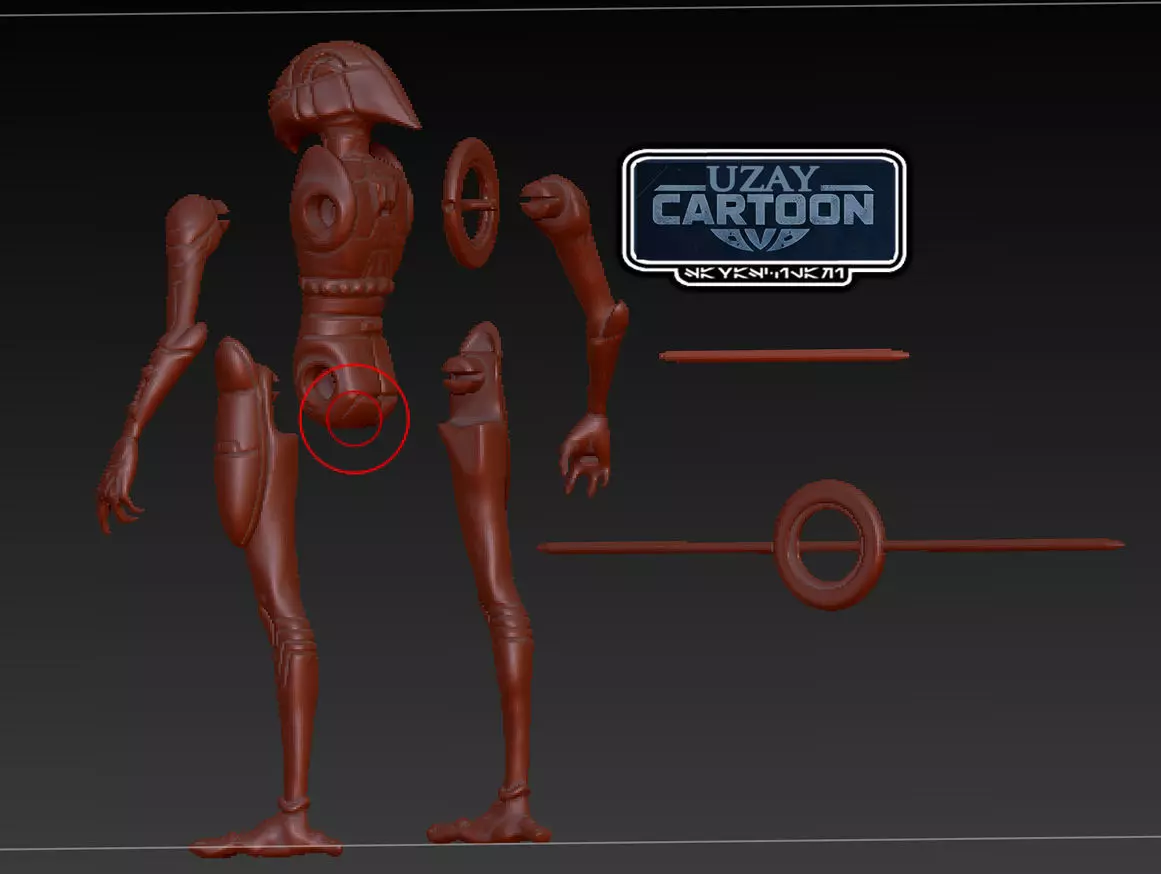Select the ribbed waist band of the torso
The image size is (1161, 874).
click(x=347, y=286)
